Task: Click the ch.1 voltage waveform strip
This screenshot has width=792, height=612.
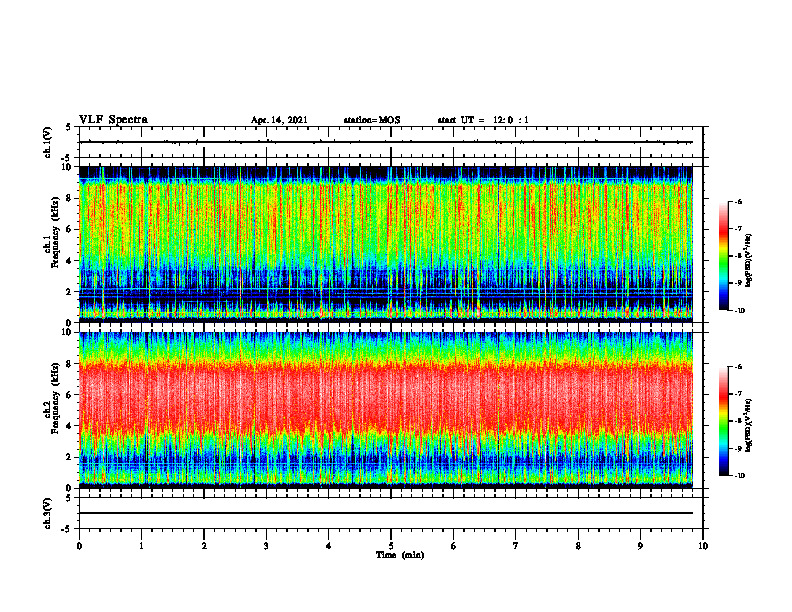Action: [x=391, y=142]
